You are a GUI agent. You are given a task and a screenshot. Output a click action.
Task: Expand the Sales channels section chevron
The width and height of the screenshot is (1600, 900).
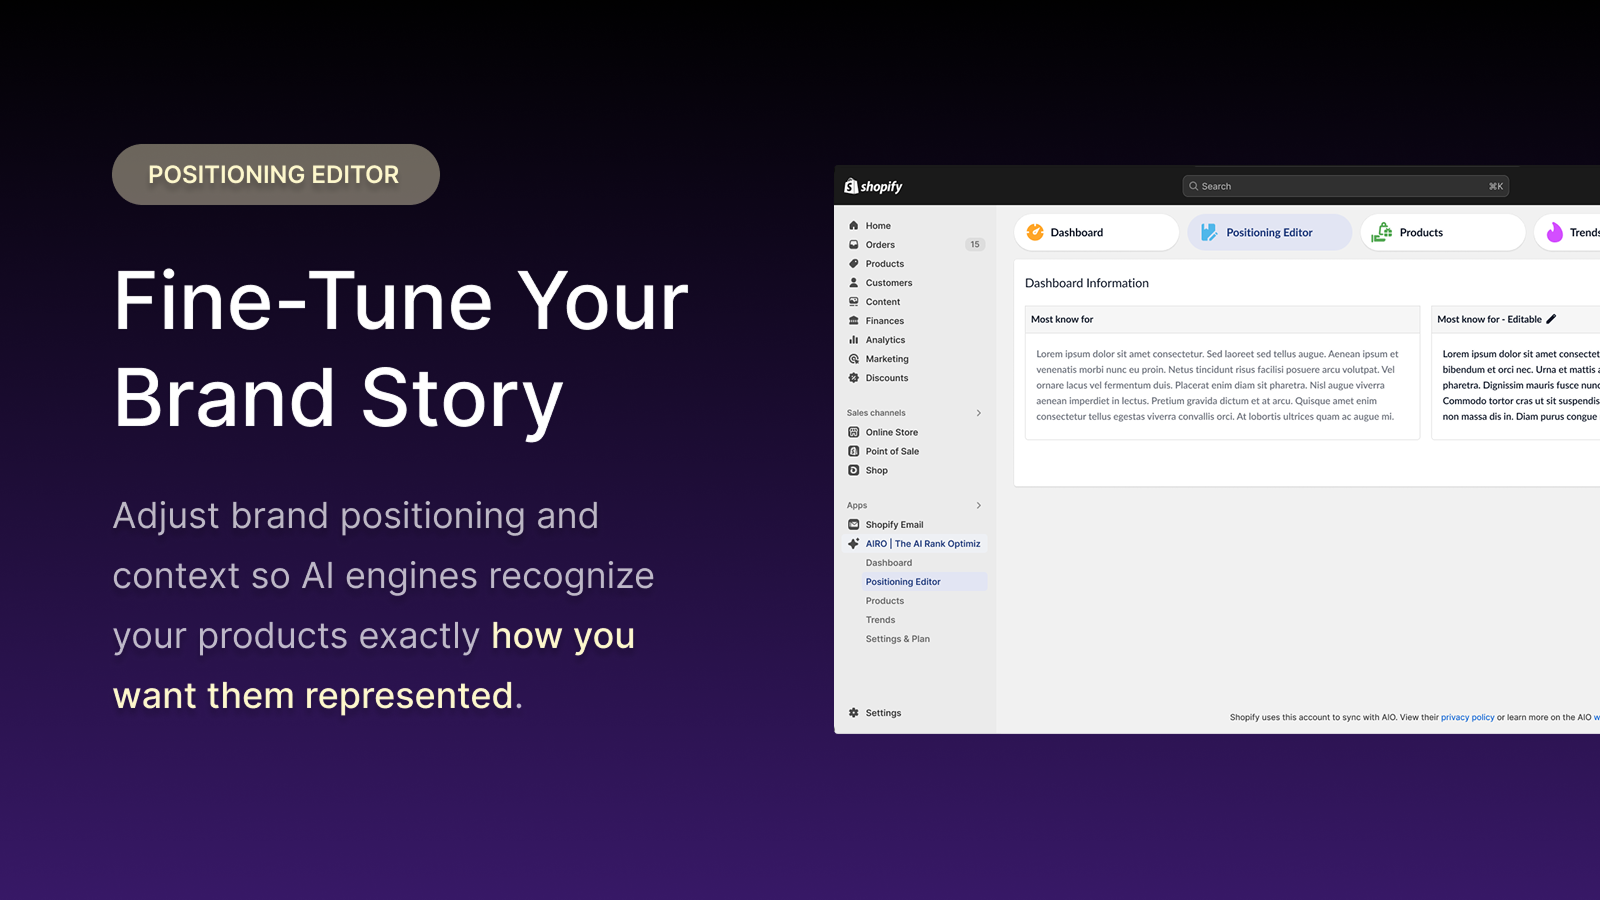point(978,412)
